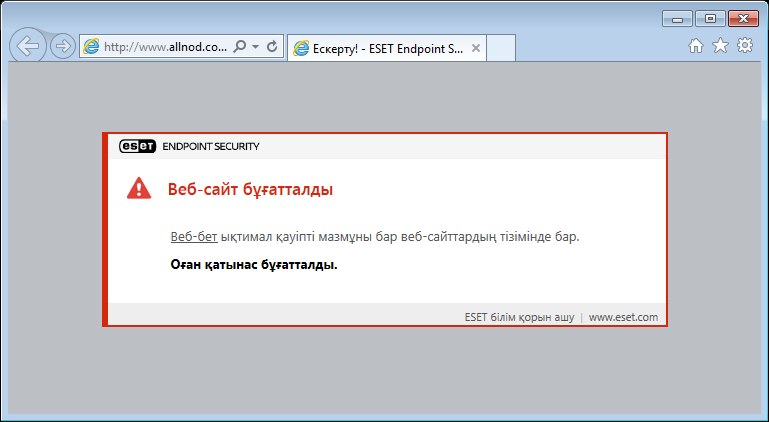This screenshot has height=422, width=769.
Task: Click the red warning triangle icon
Action: (x=139, y=188)
